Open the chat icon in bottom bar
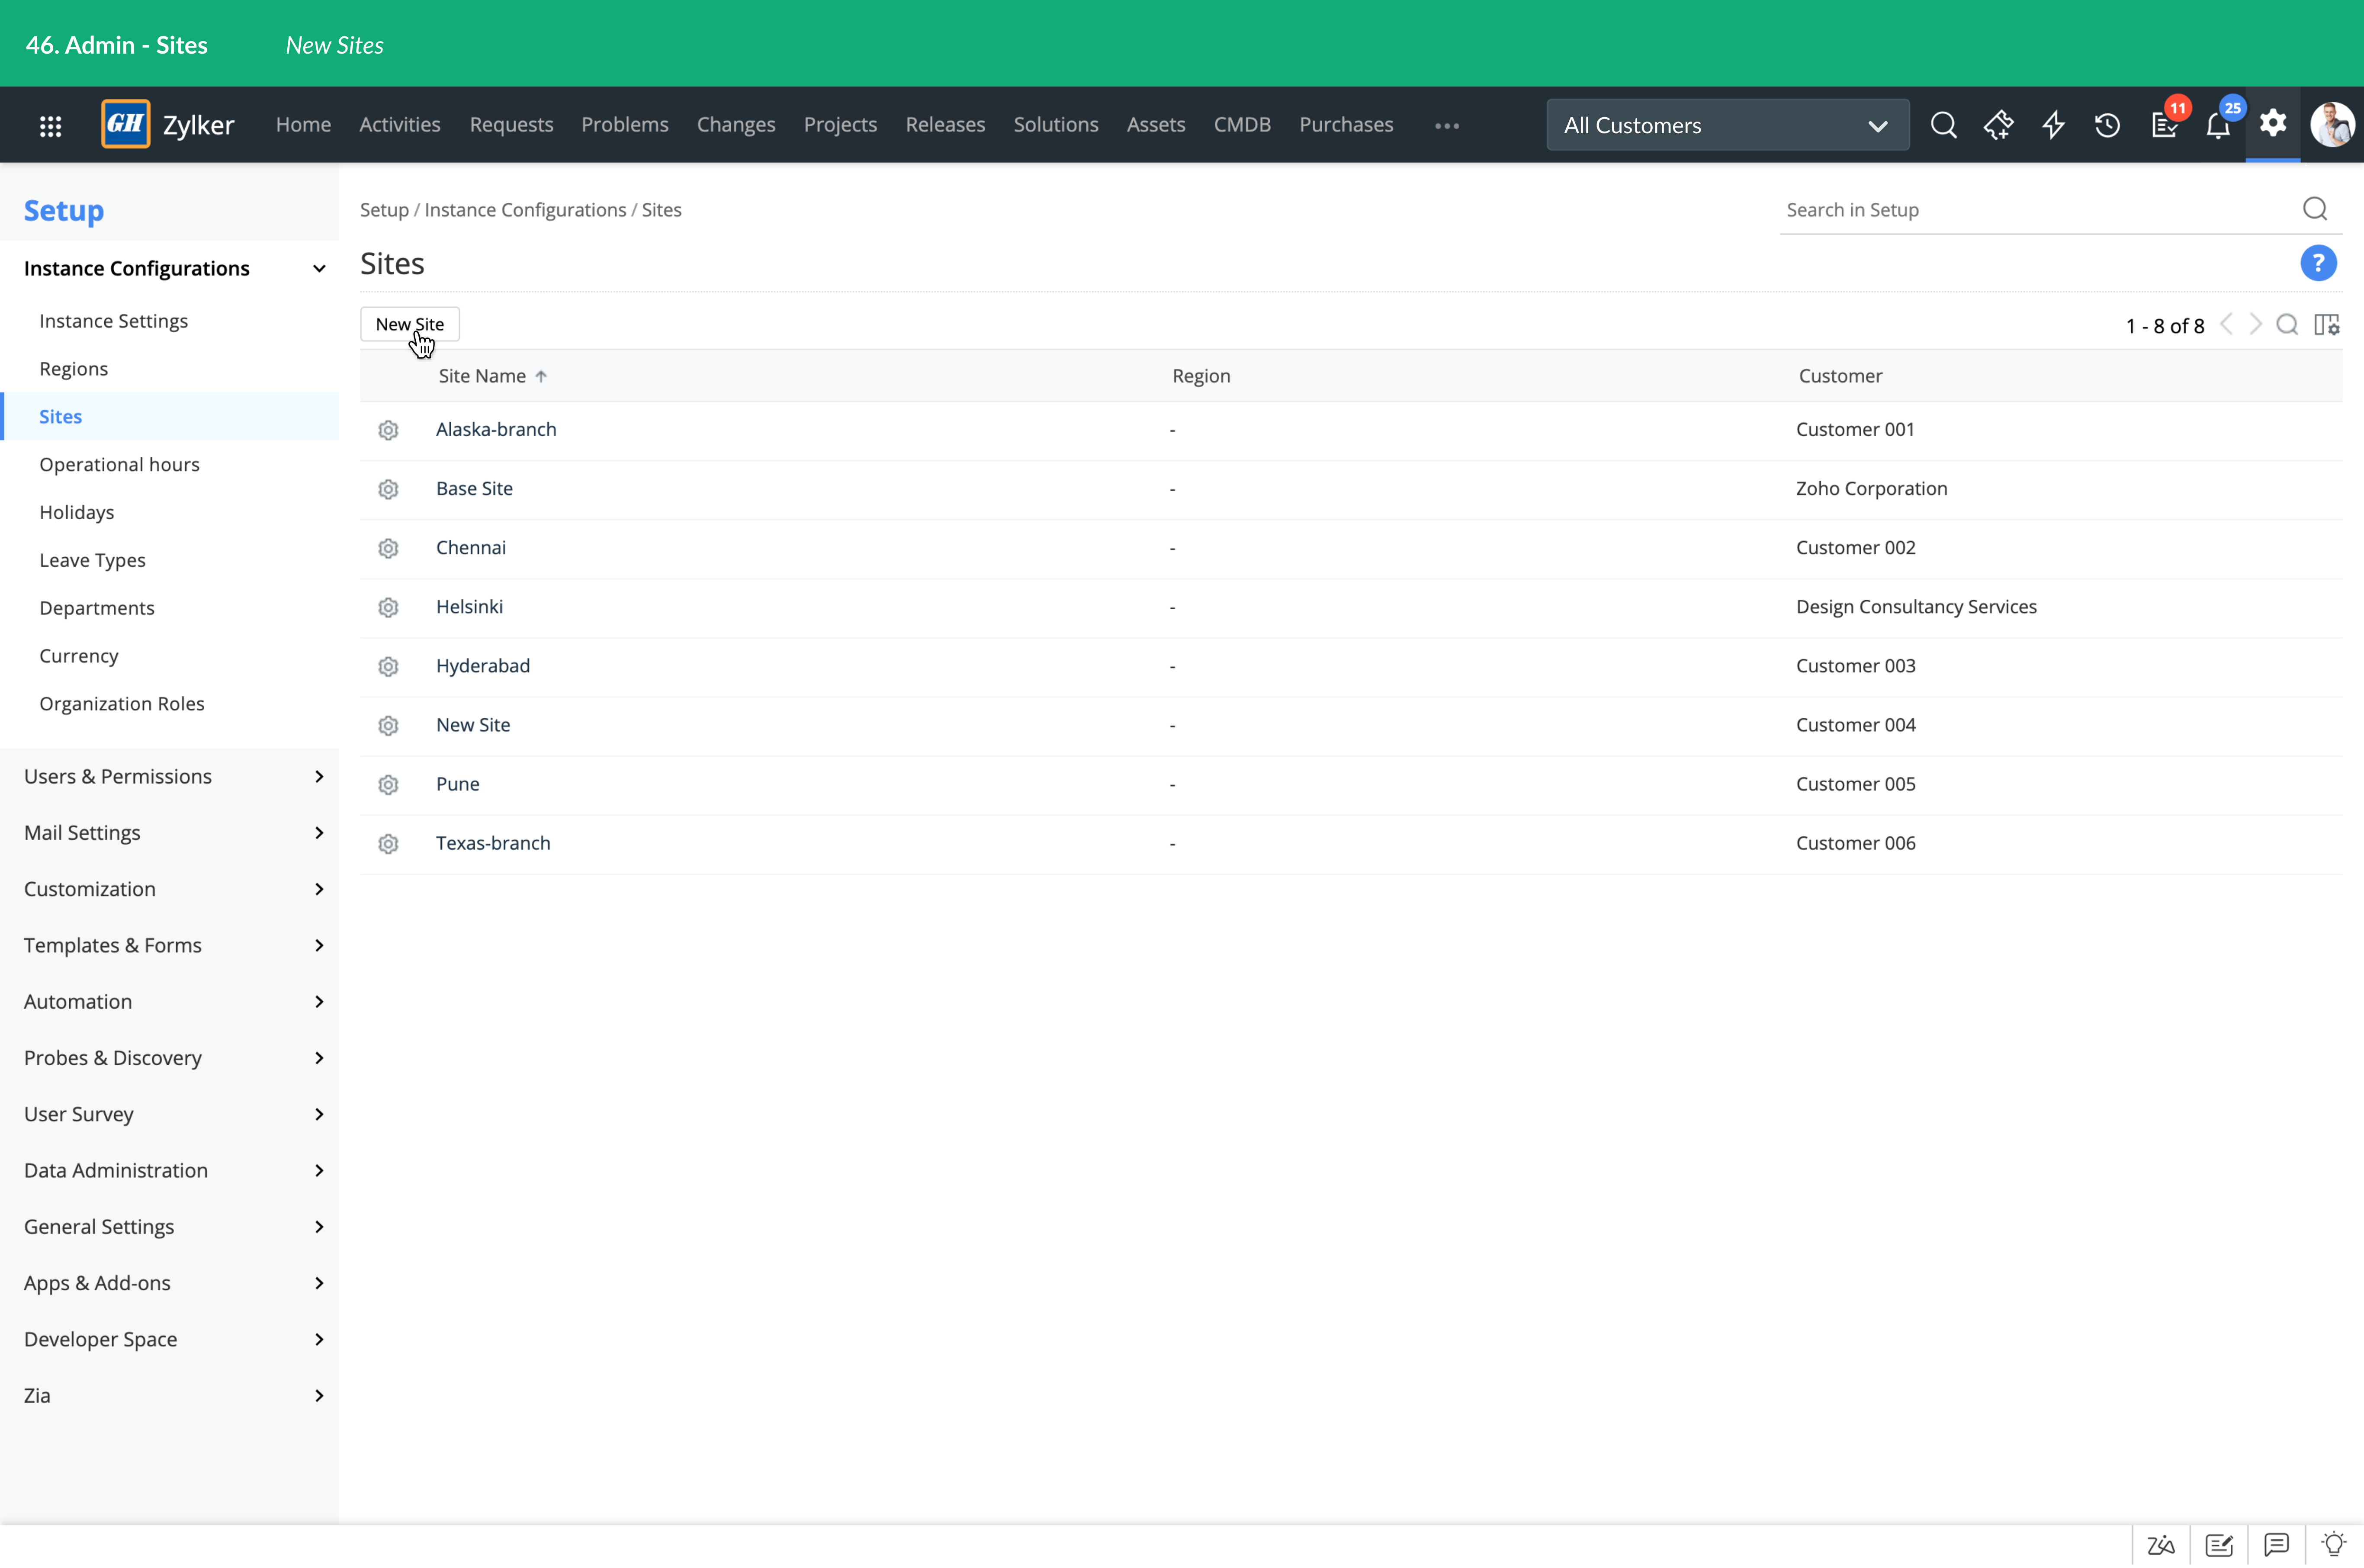 [x=2277, y=1545]
